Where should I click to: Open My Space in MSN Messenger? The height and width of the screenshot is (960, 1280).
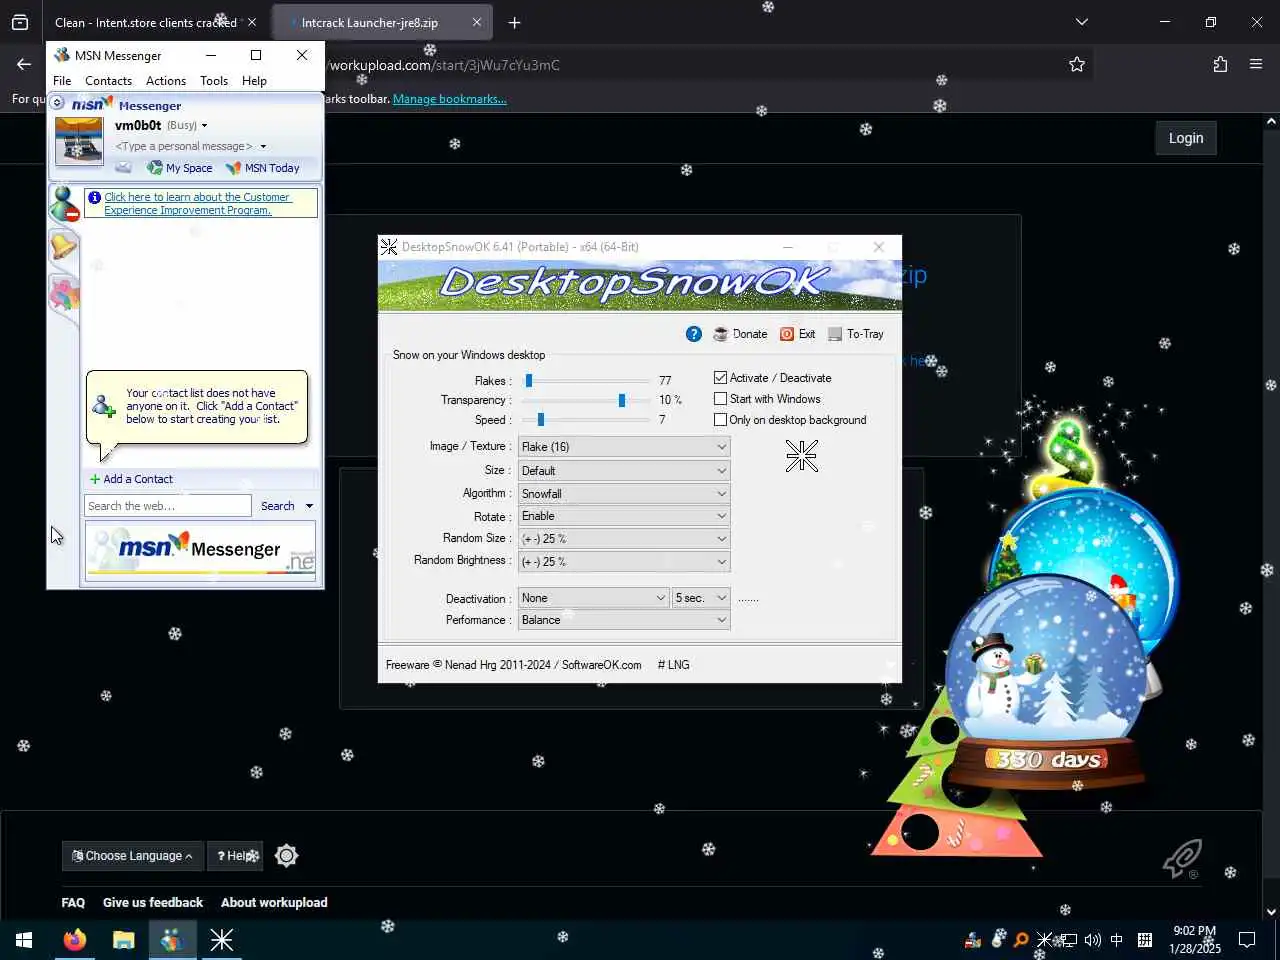180,168
